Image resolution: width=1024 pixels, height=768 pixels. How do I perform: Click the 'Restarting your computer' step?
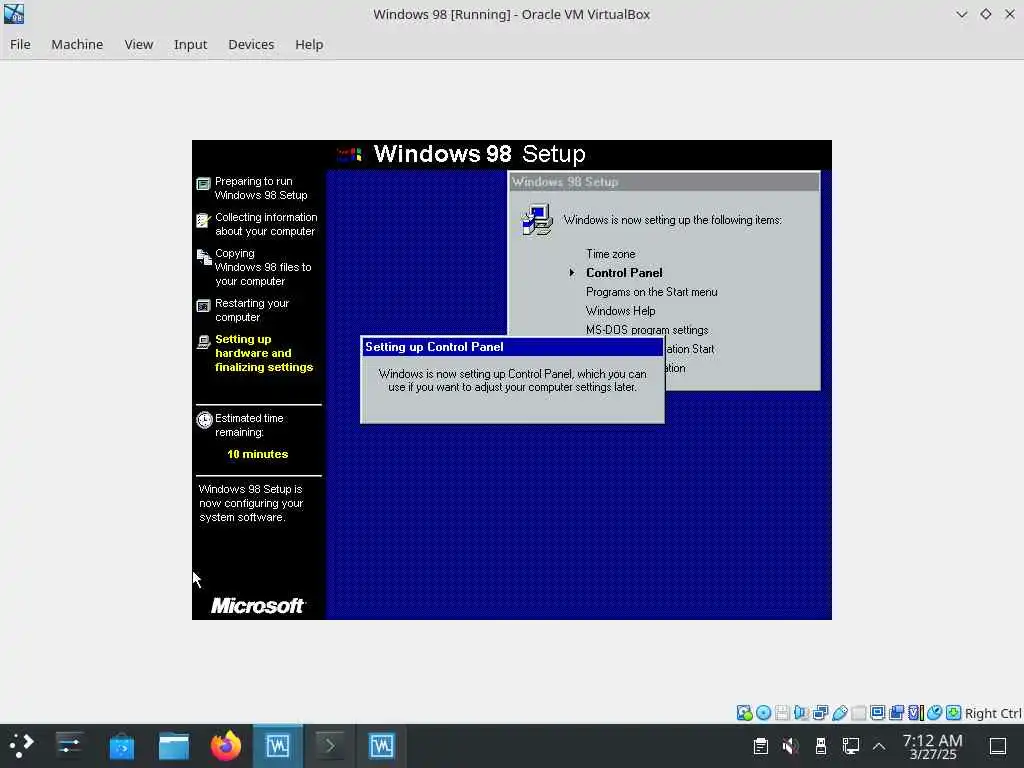(251, 310)
